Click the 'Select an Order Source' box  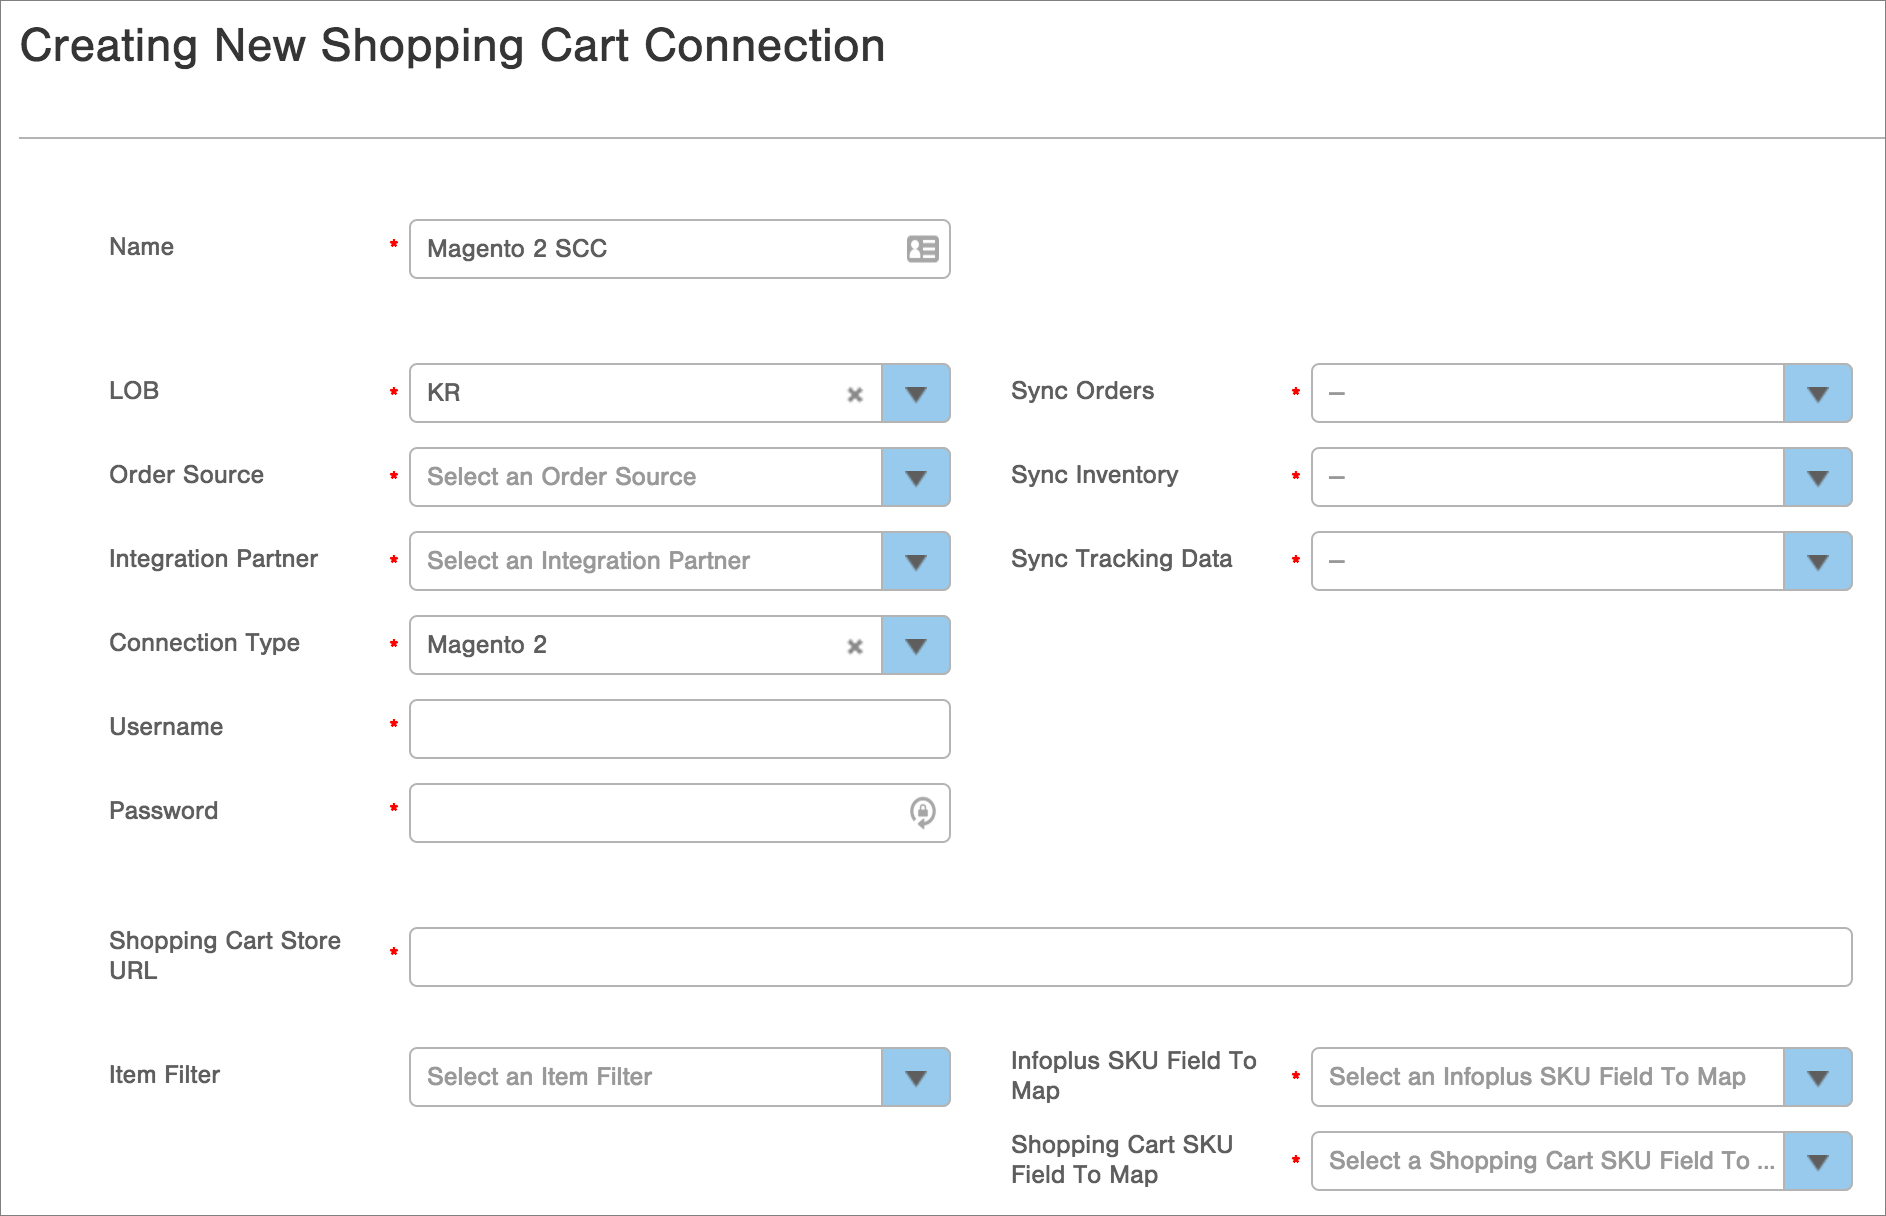pos(646,477)
